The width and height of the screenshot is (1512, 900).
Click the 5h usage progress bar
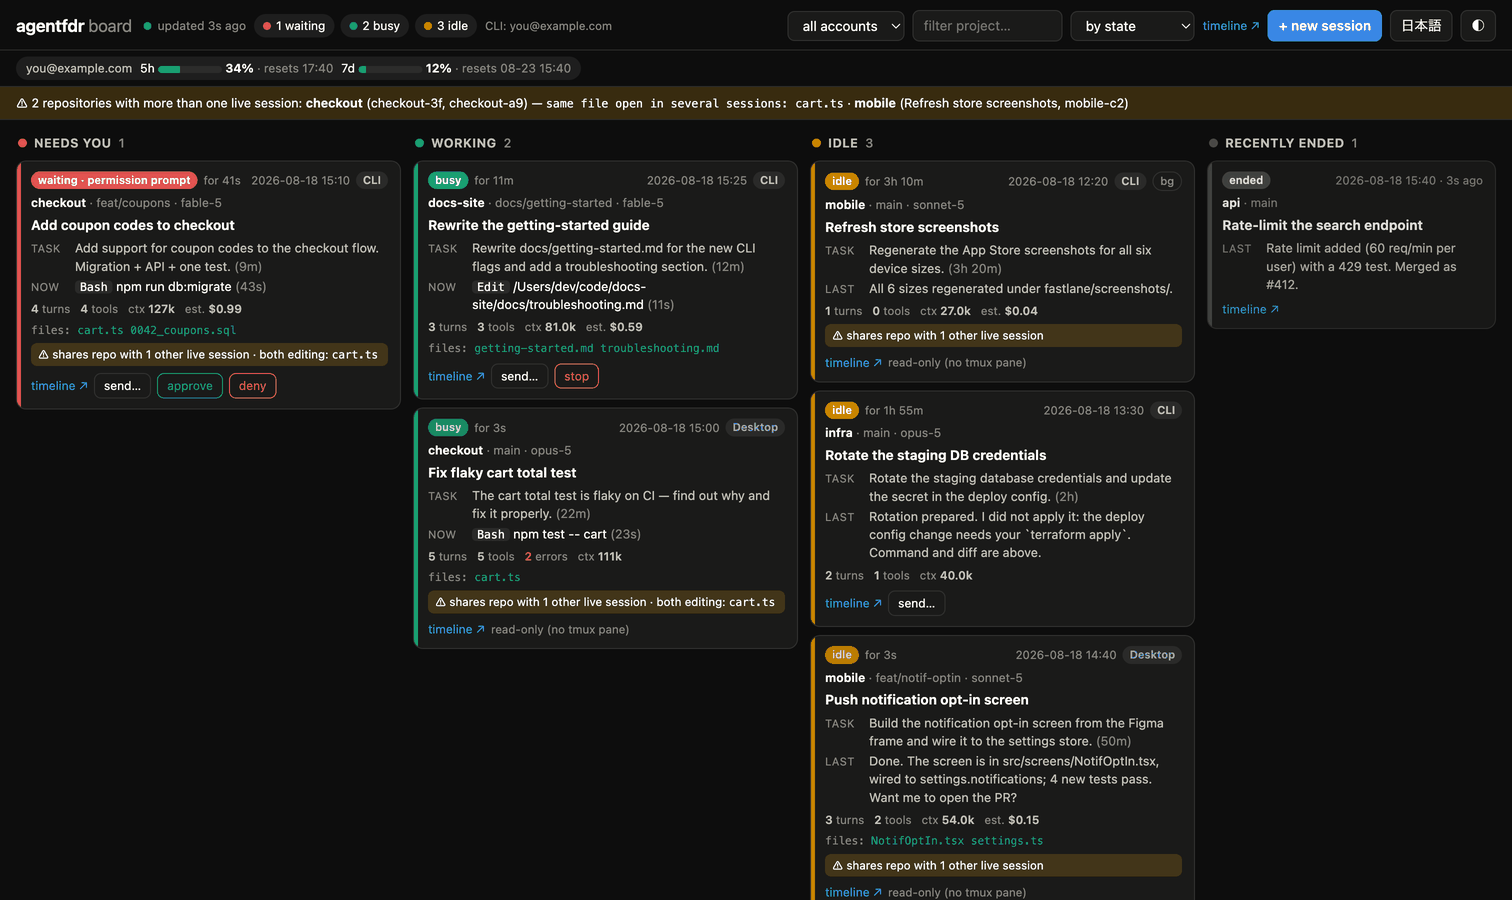coord(189,69)
